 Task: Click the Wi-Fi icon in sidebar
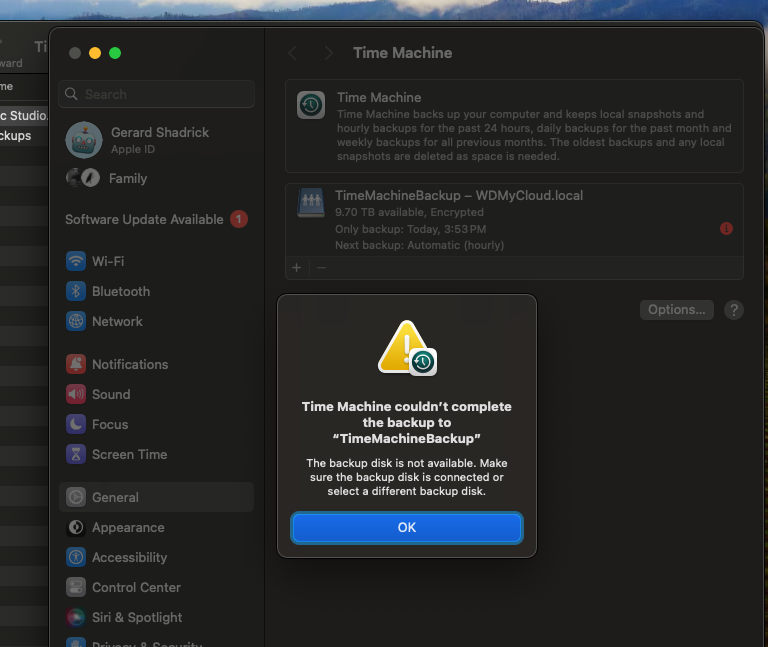point(76,261)
